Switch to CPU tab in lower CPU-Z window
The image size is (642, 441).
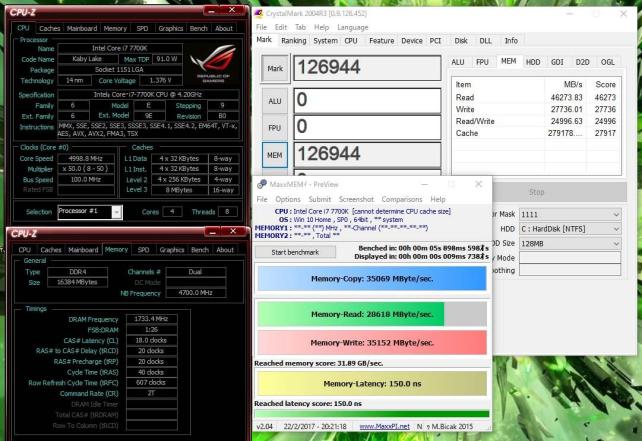[24, 250]
